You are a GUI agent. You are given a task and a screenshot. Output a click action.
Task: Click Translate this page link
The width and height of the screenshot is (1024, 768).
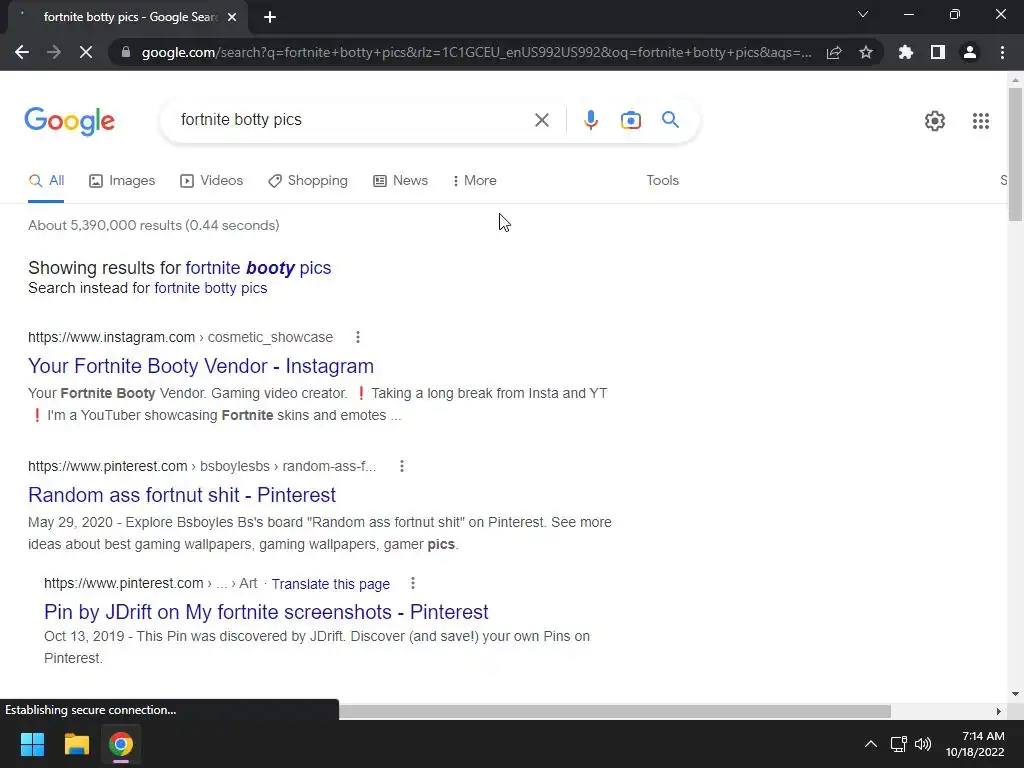330,584
